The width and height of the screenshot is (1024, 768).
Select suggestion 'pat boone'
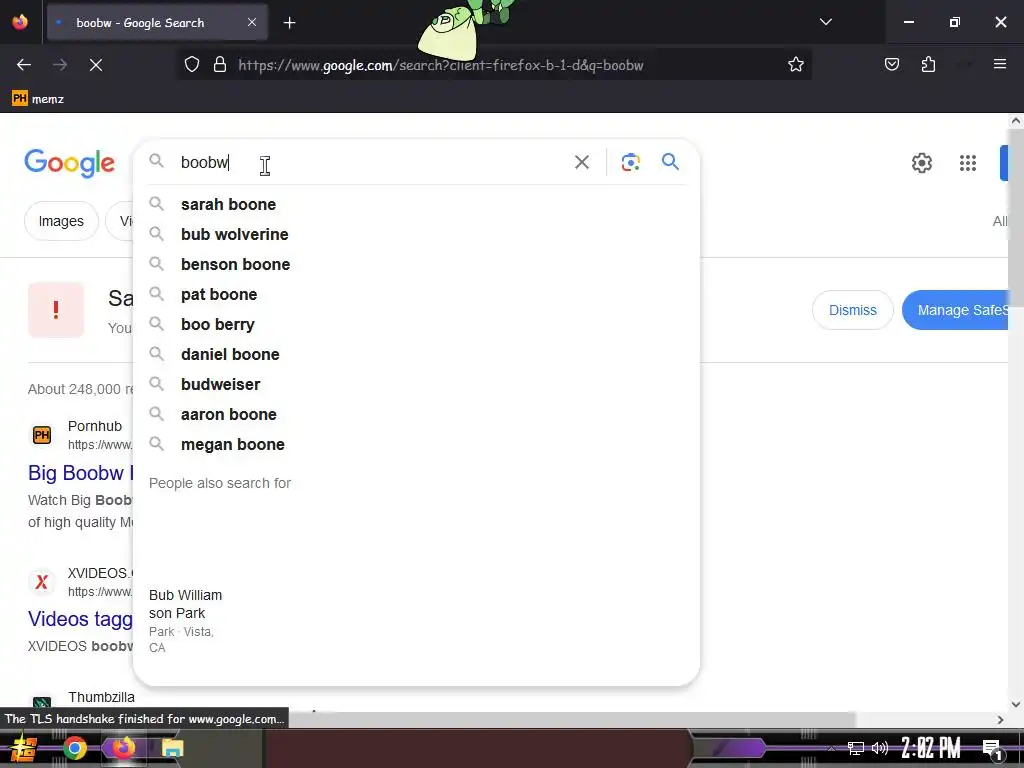pyautogui.click(x=417, y=295)
